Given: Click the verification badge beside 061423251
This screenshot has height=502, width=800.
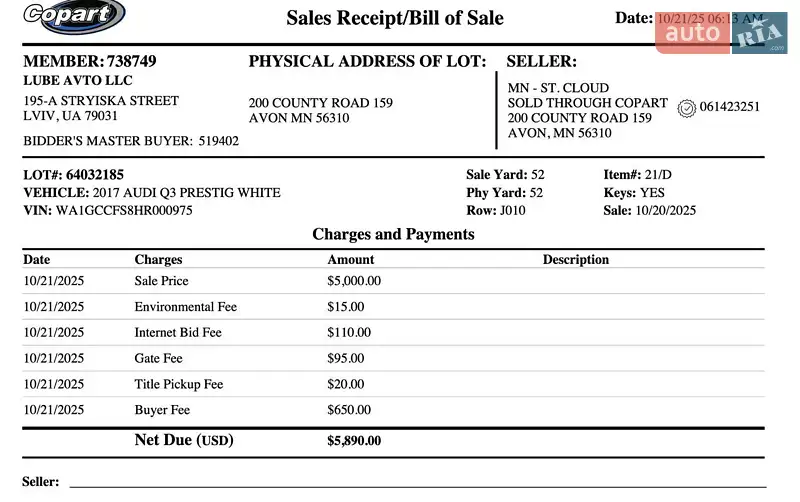Looking at the screenshot, I should pos(686,108).
